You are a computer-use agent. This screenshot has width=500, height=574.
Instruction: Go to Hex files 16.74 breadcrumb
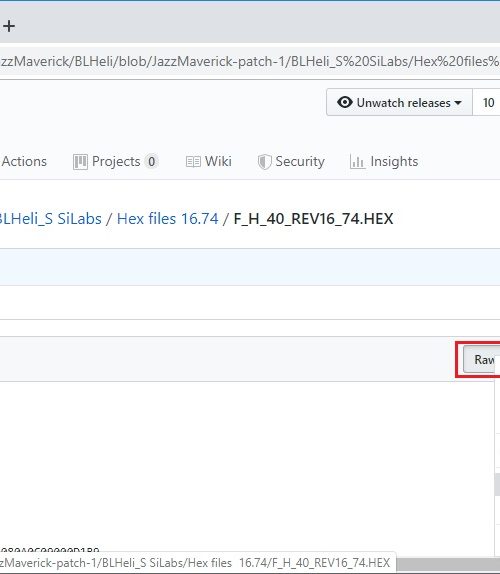[x=168, y=219]
